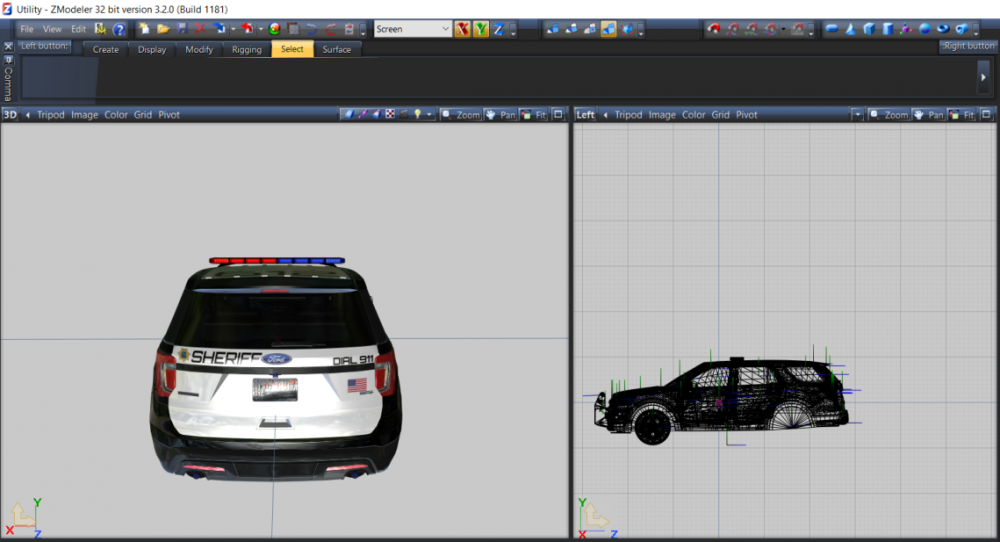Click Fit button in 3D viewport
The width and height of the screenshot is (1000, 542).
(x=533, y=115)
